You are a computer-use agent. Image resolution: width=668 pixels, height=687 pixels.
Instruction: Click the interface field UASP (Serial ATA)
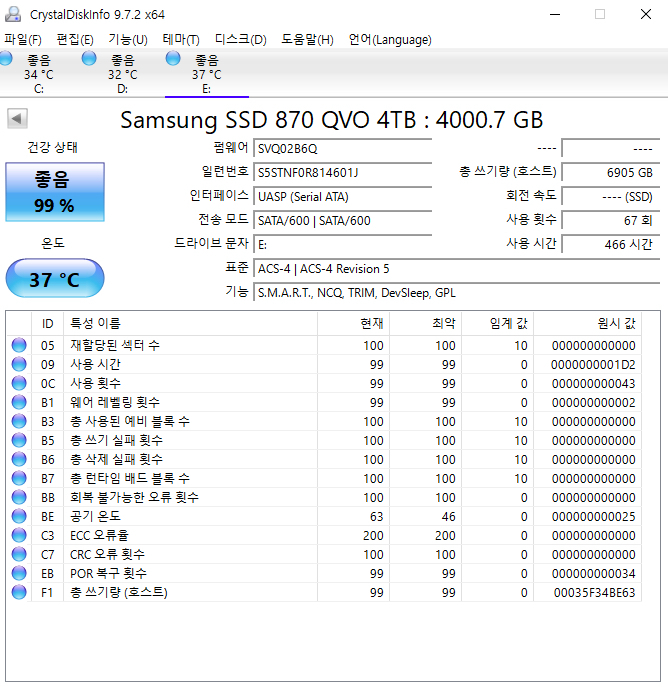343,197
